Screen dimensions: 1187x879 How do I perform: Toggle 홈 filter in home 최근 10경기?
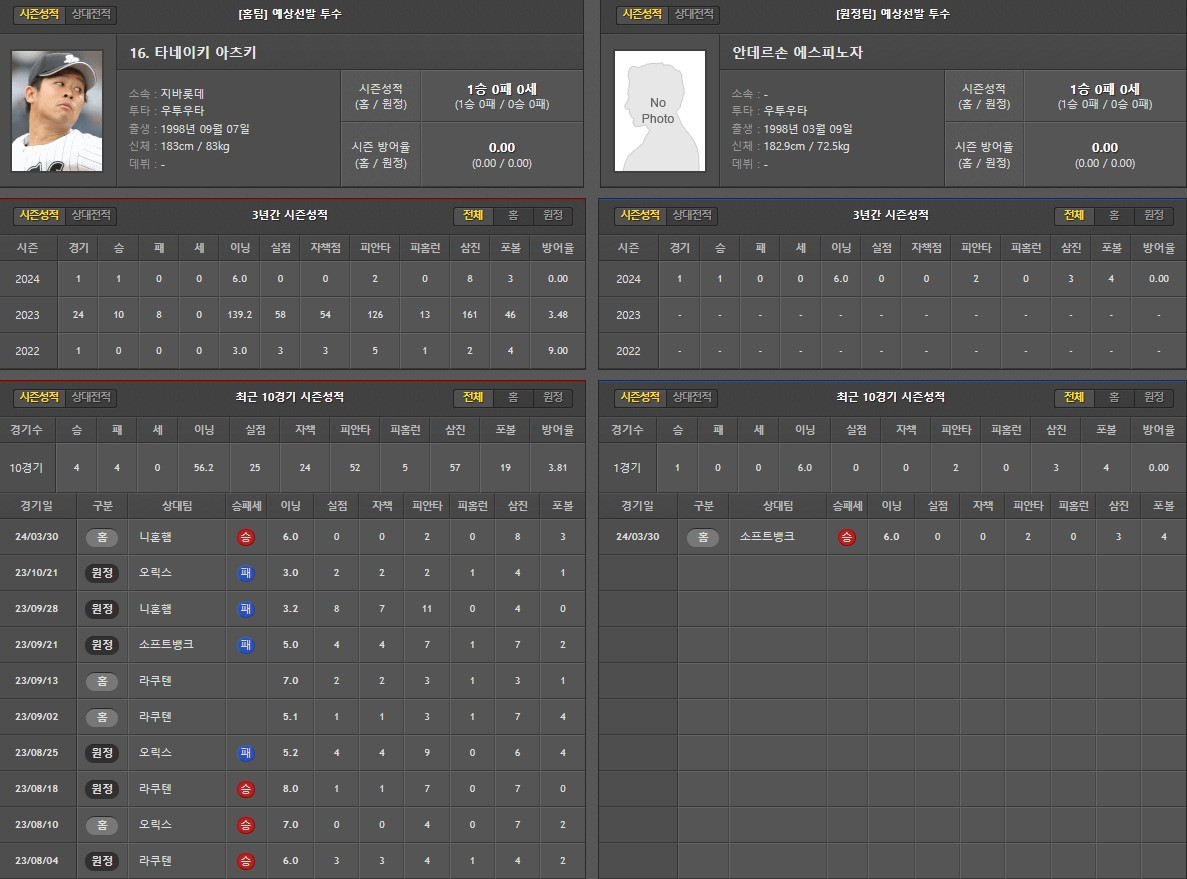point(513,397)
